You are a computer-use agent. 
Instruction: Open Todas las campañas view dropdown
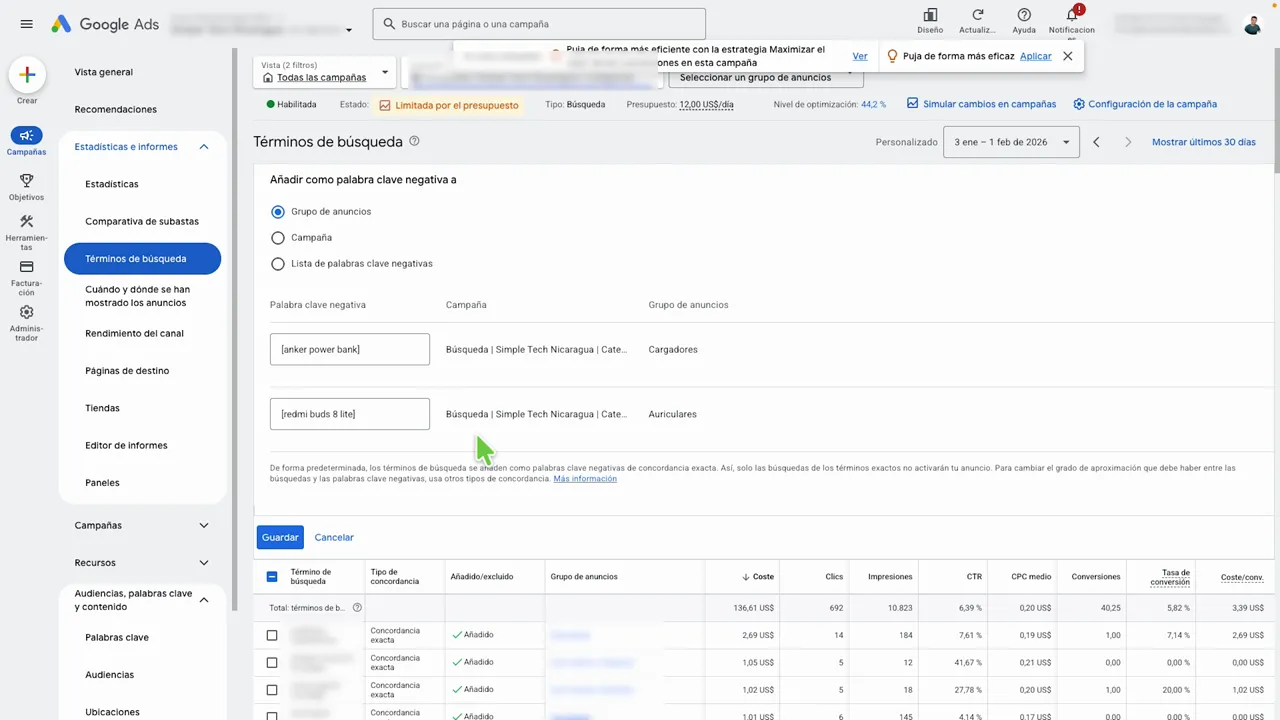[325, 72]
